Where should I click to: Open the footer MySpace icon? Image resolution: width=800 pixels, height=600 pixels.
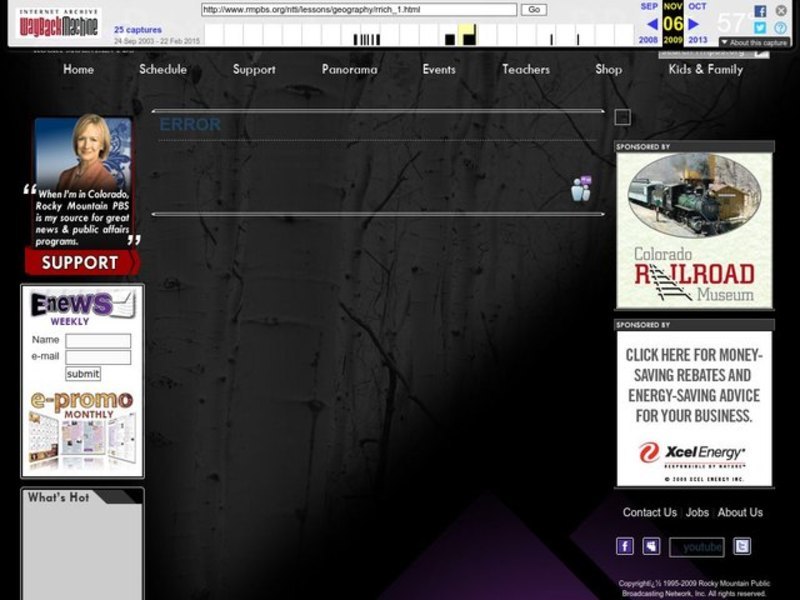pyautogui.click(x=651, y=546)
